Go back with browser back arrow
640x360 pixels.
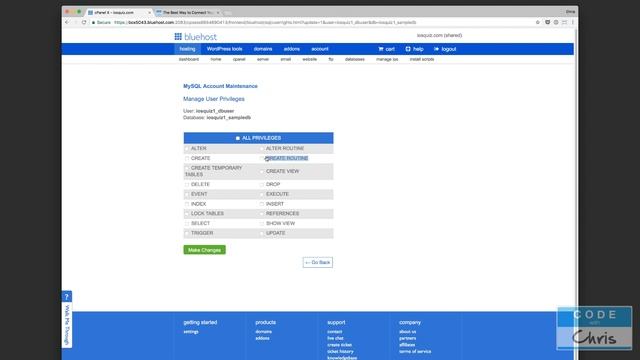67,22
